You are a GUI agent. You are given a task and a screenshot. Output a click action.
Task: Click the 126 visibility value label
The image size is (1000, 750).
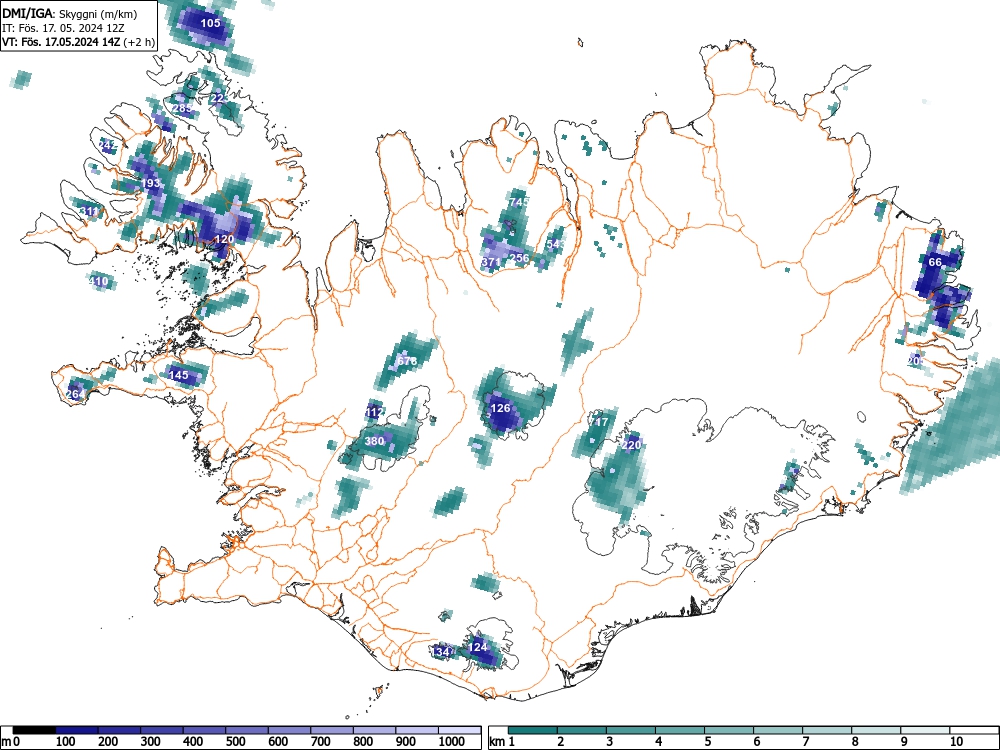click(x=501, y=408)
